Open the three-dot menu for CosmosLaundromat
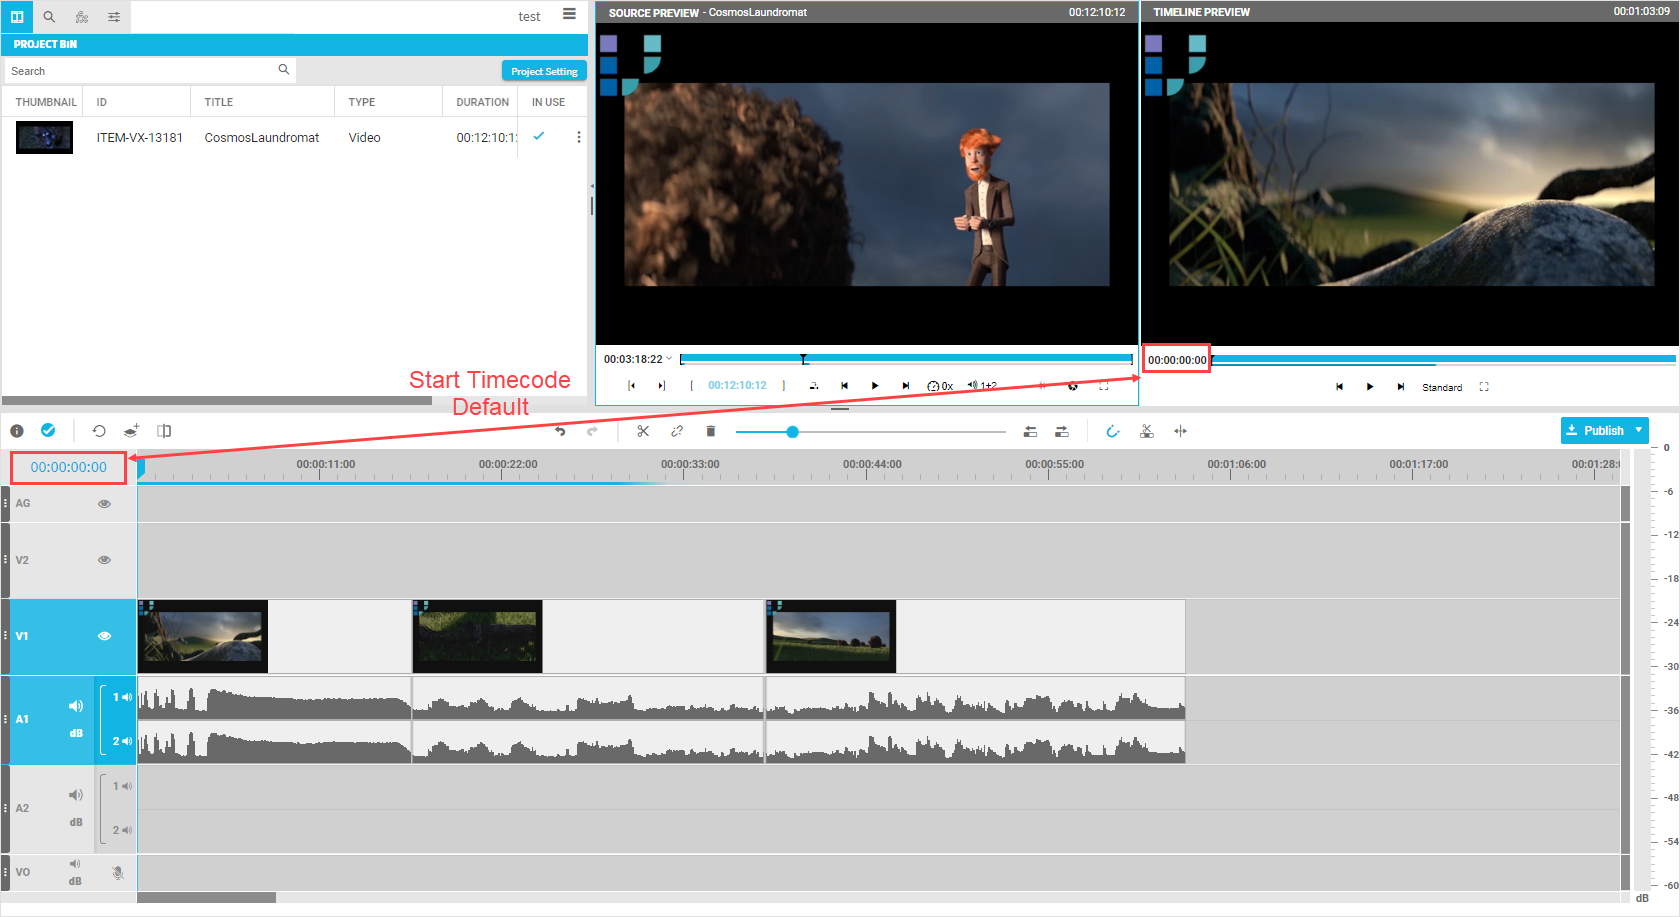The height and width of the screenshot is (917, 1680). click(x=578, y=137)
